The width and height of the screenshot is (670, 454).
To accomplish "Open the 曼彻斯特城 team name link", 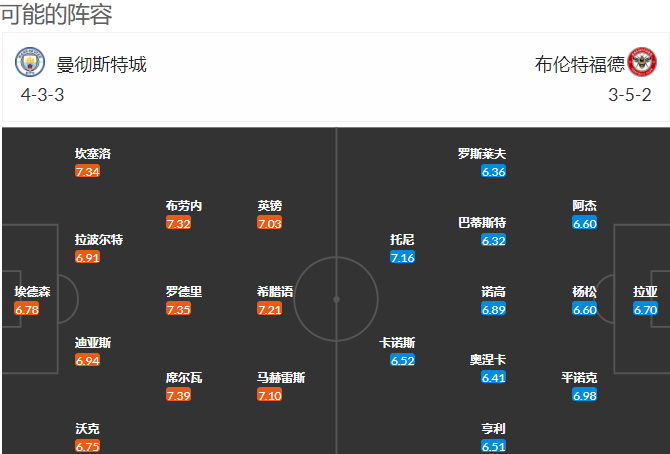I will point(101,65).
